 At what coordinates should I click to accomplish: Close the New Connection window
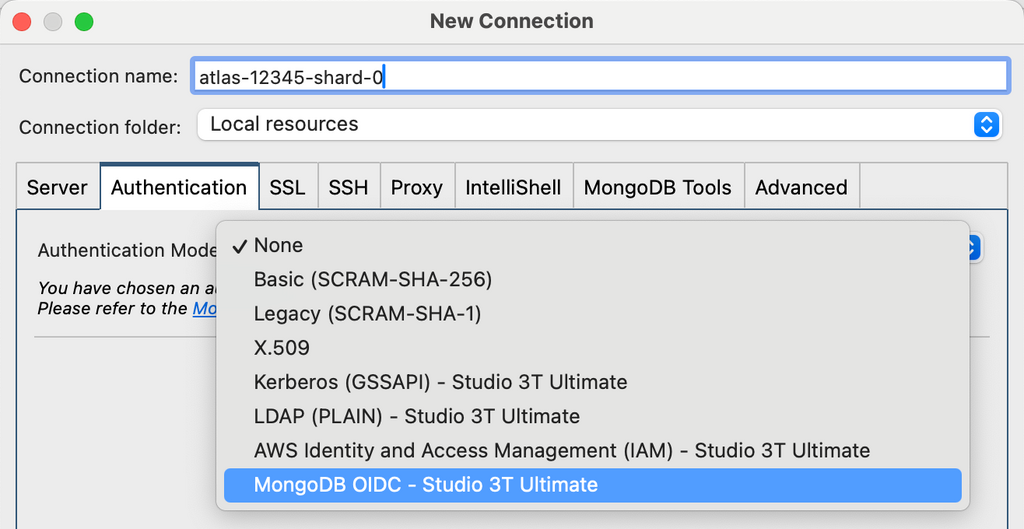[x=21, y=21]
